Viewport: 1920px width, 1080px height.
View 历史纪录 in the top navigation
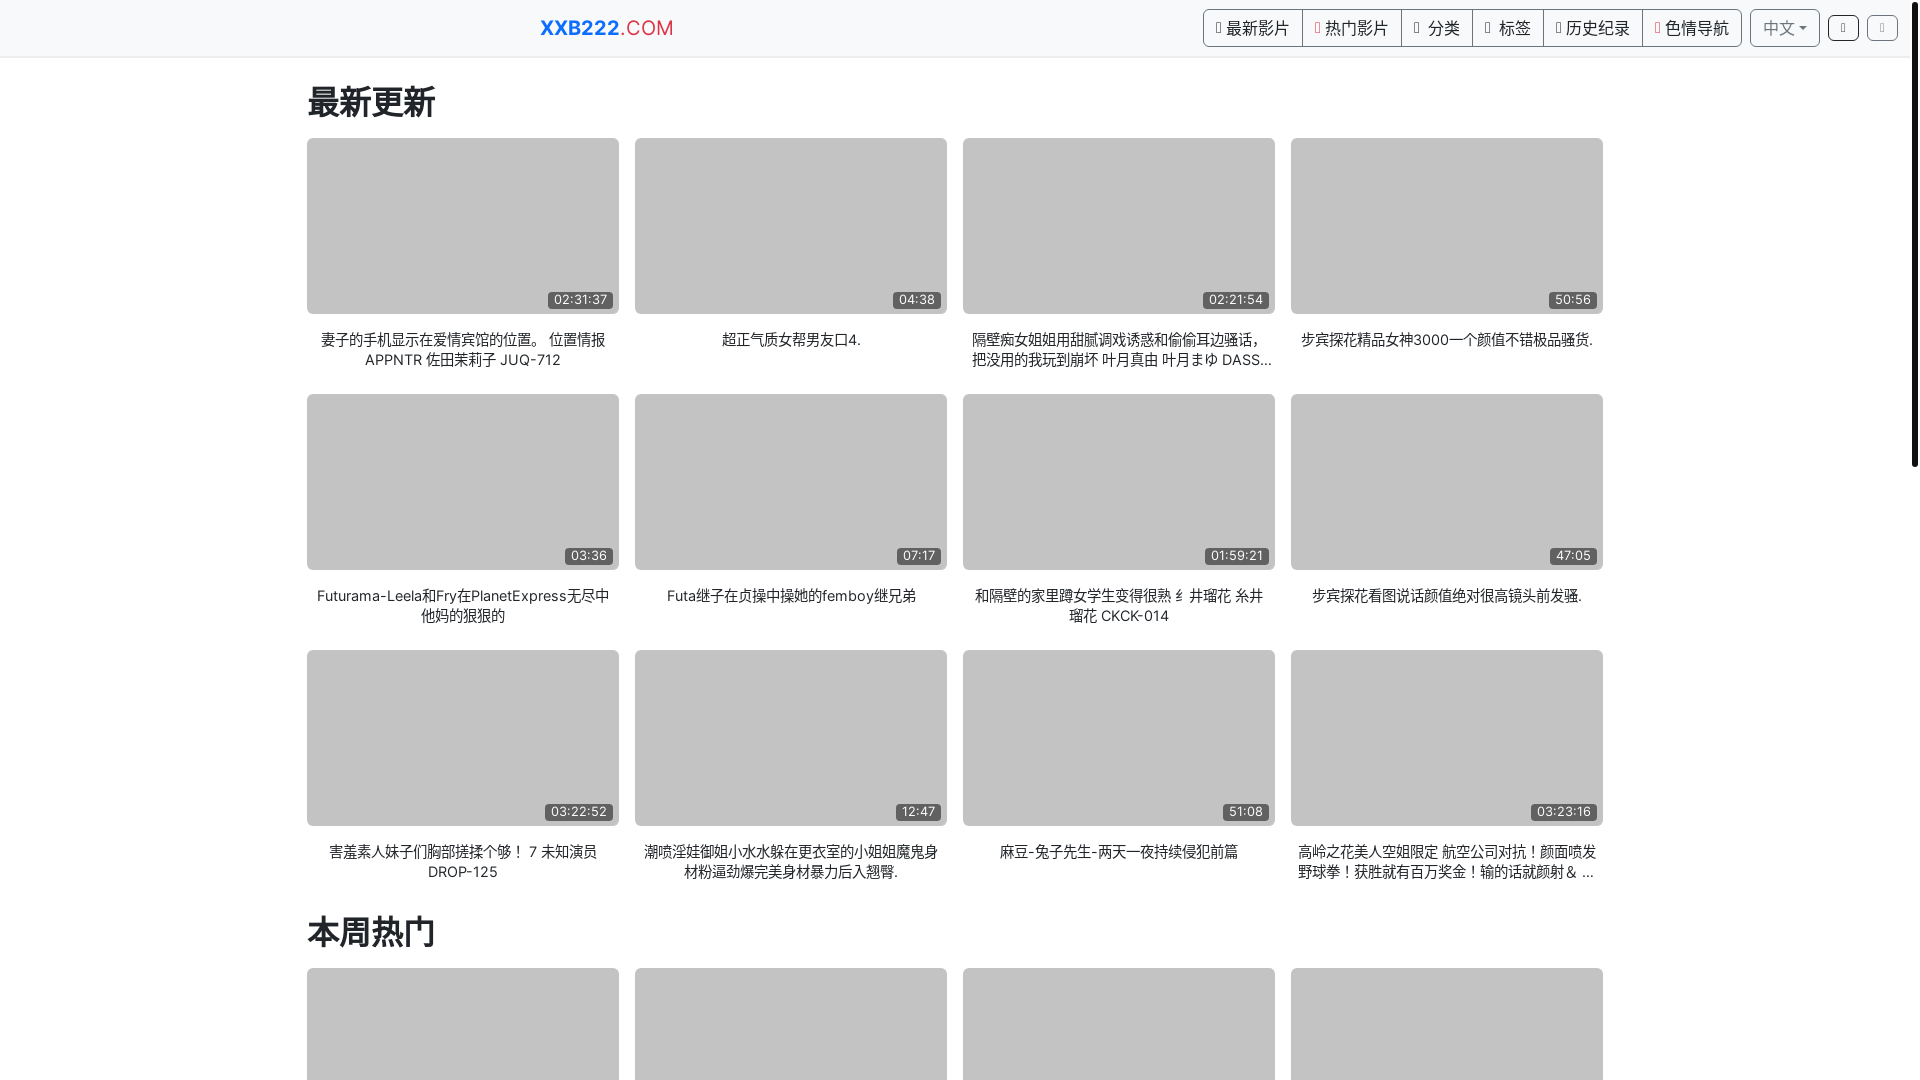(x=1592, y=28)
